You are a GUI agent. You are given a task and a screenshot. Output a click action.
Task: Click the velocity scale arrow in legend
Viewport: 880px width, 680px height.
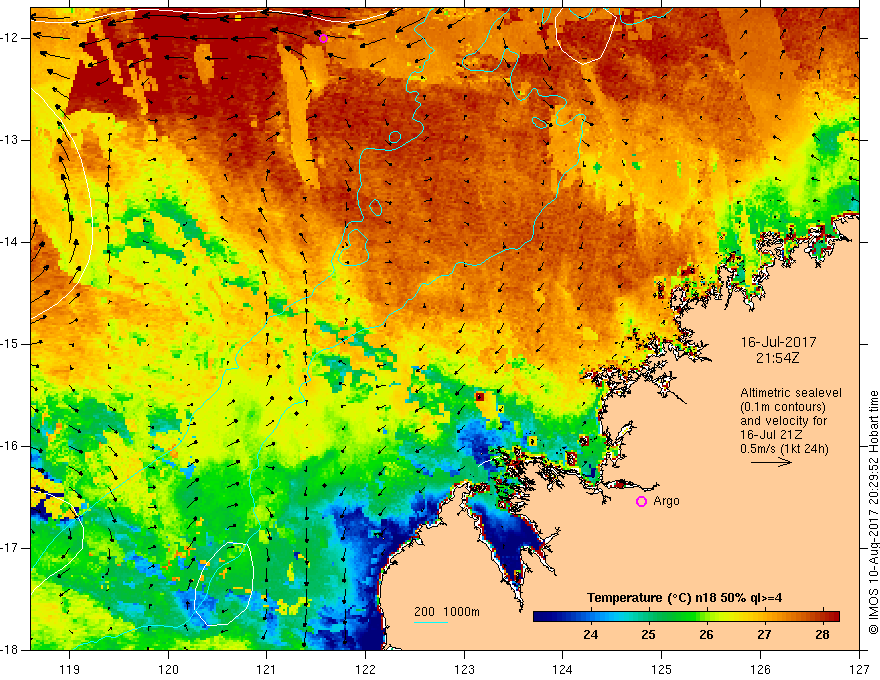click(x=772, y=462)
